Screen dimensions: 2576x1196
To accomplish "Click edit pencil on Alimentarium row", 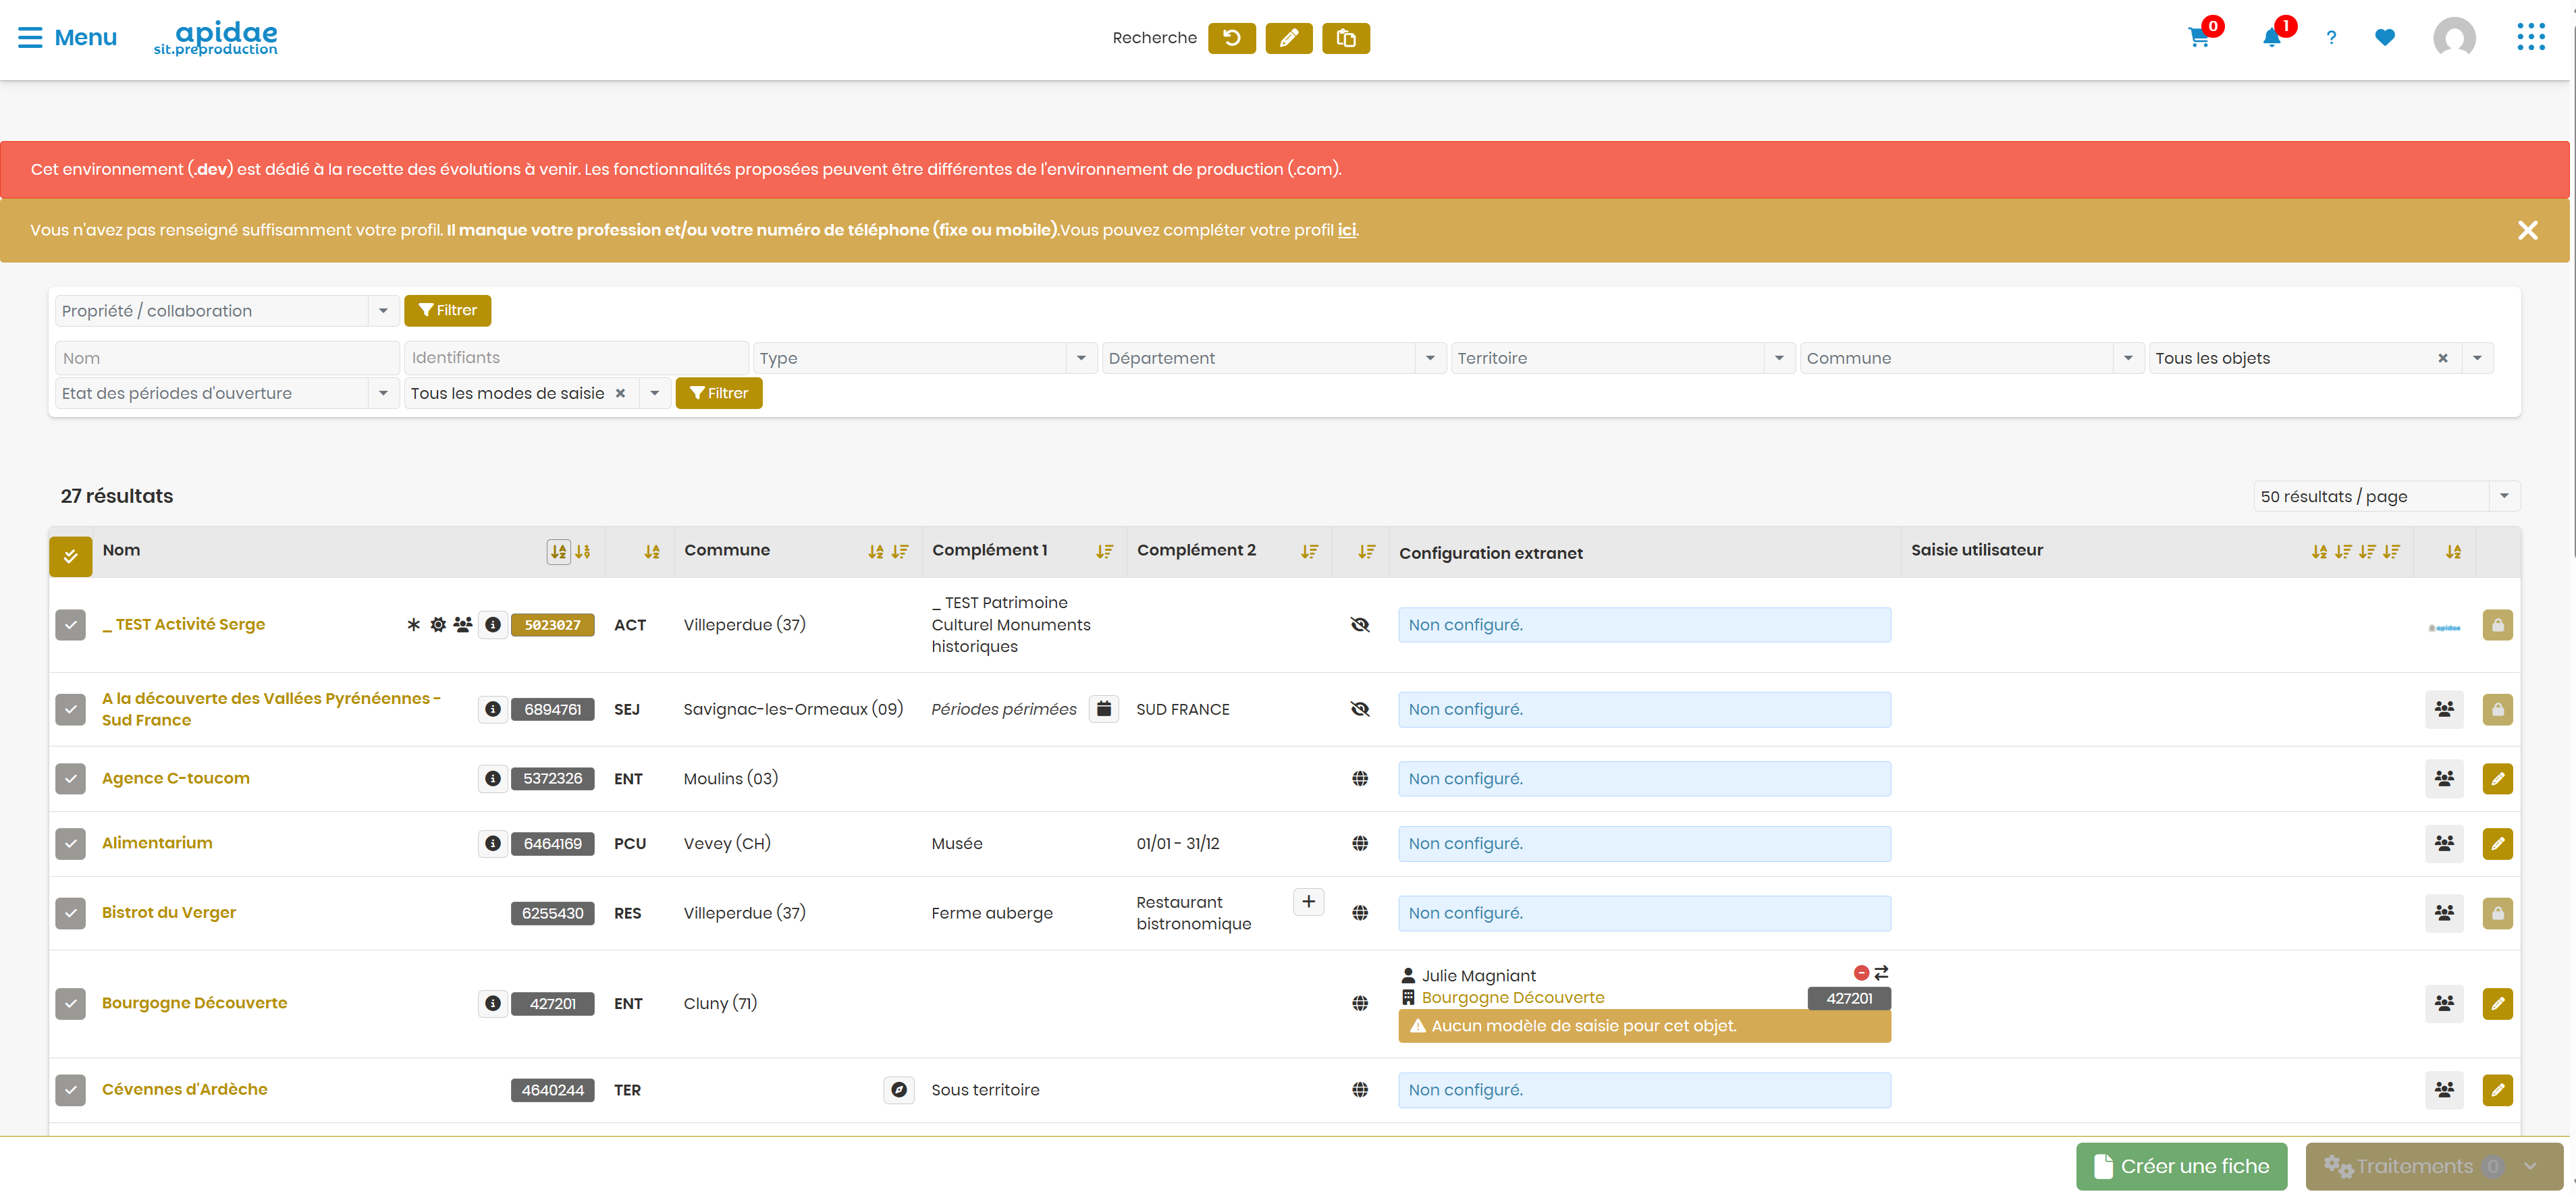I will point(2497,843).
